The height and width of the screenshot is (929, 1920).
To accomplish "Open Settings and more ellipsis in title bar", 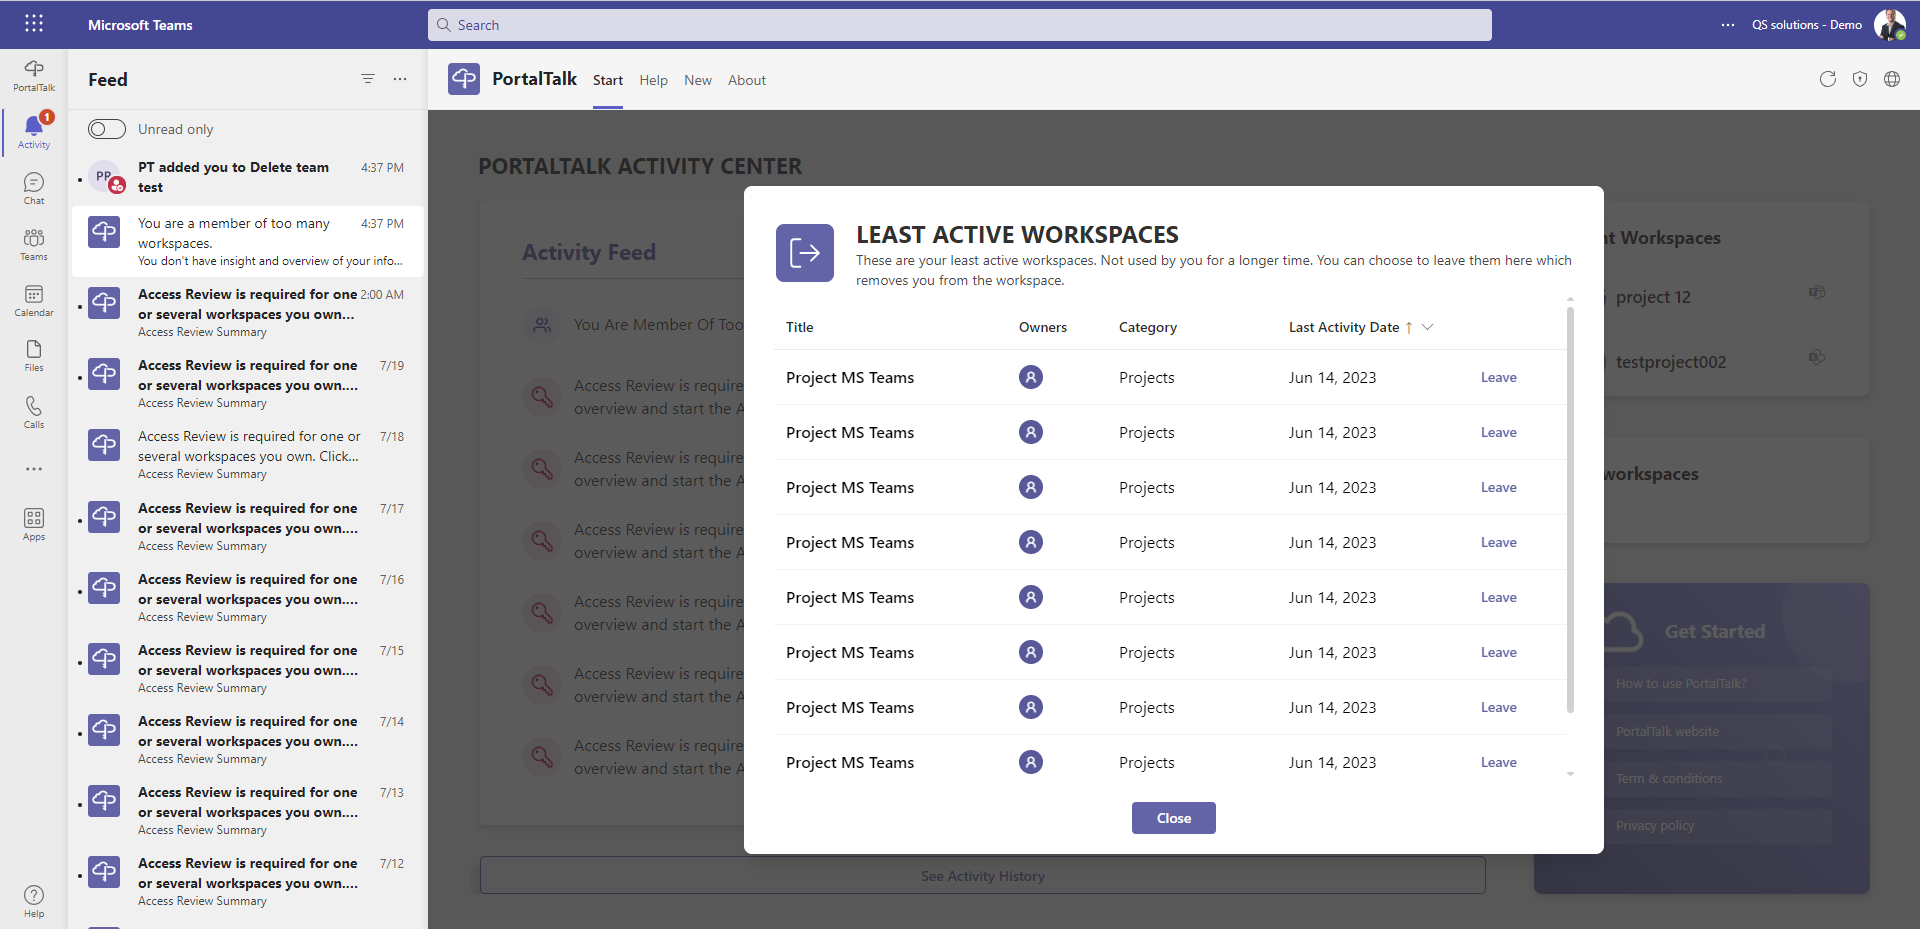I will click(1728, 25).
